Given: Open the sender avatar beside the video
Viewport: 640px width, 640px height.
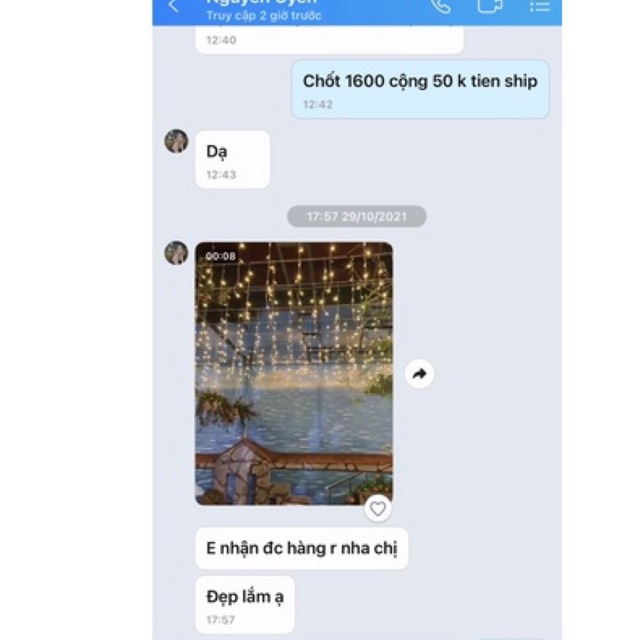Looking at the screenshot, I should click(176, 253).
